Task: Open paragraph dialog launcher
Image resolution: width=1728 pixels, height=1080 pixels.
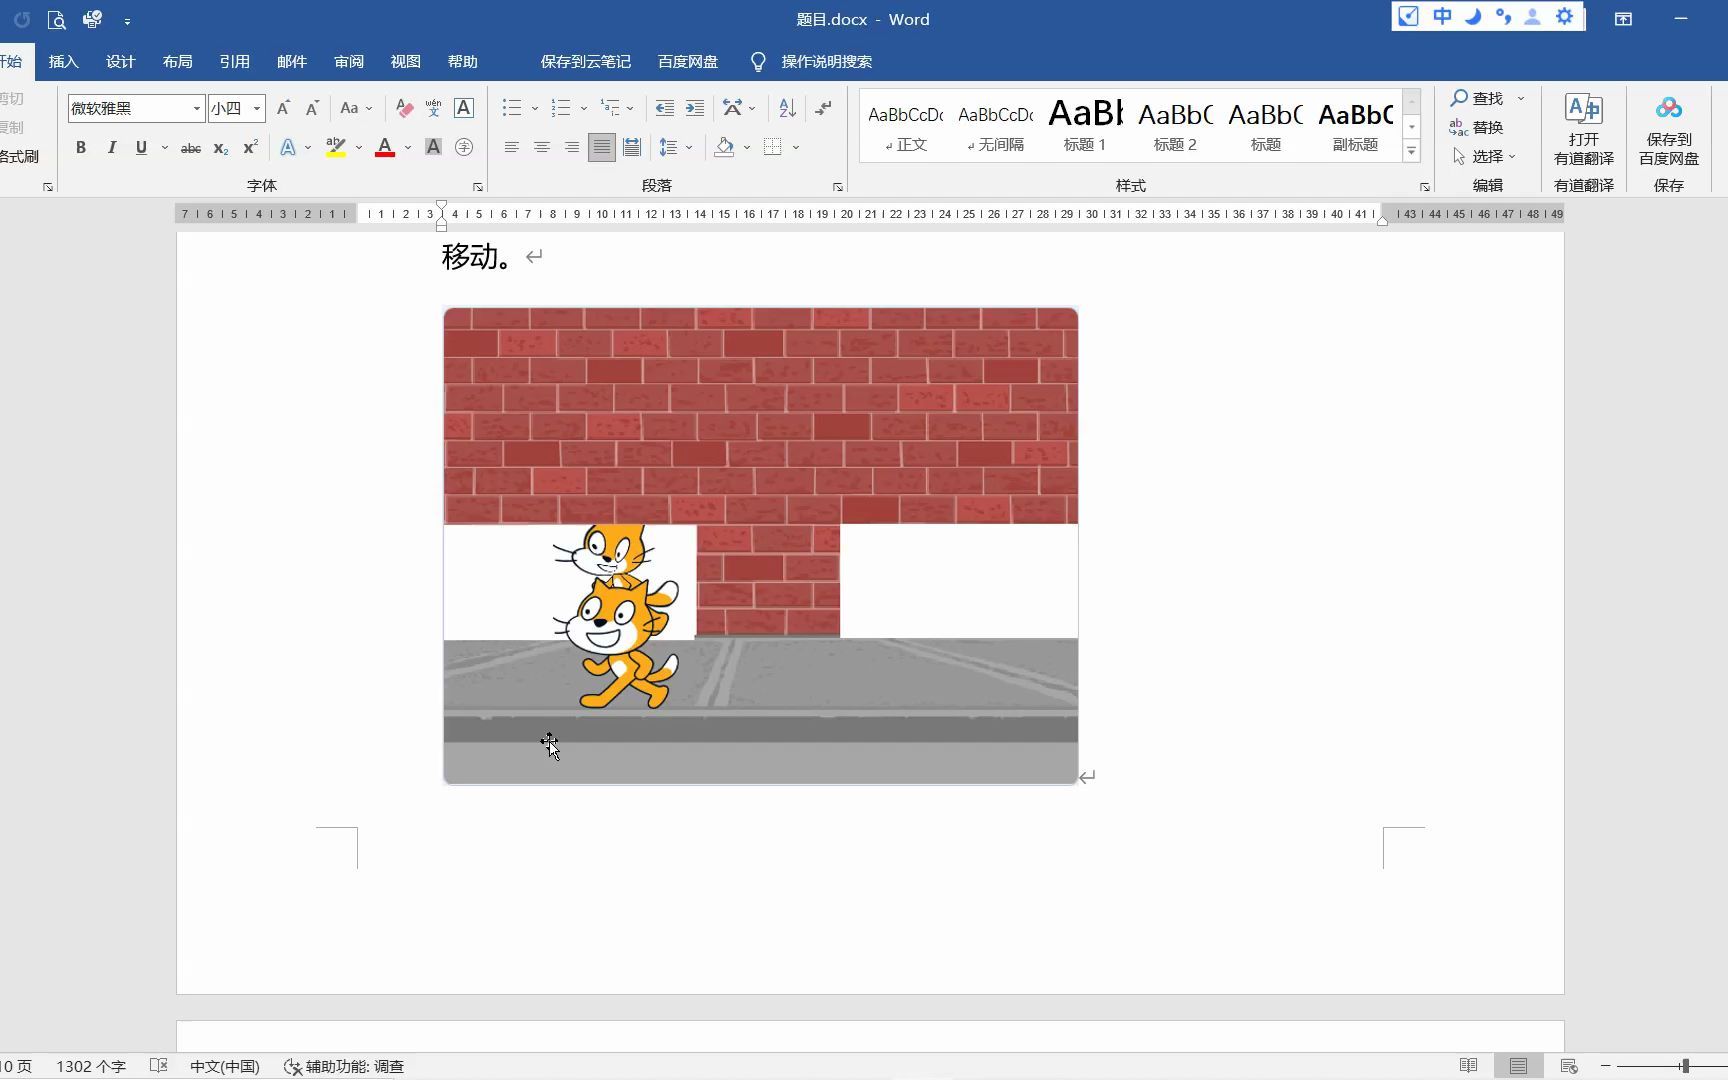Action: point(837,187)
